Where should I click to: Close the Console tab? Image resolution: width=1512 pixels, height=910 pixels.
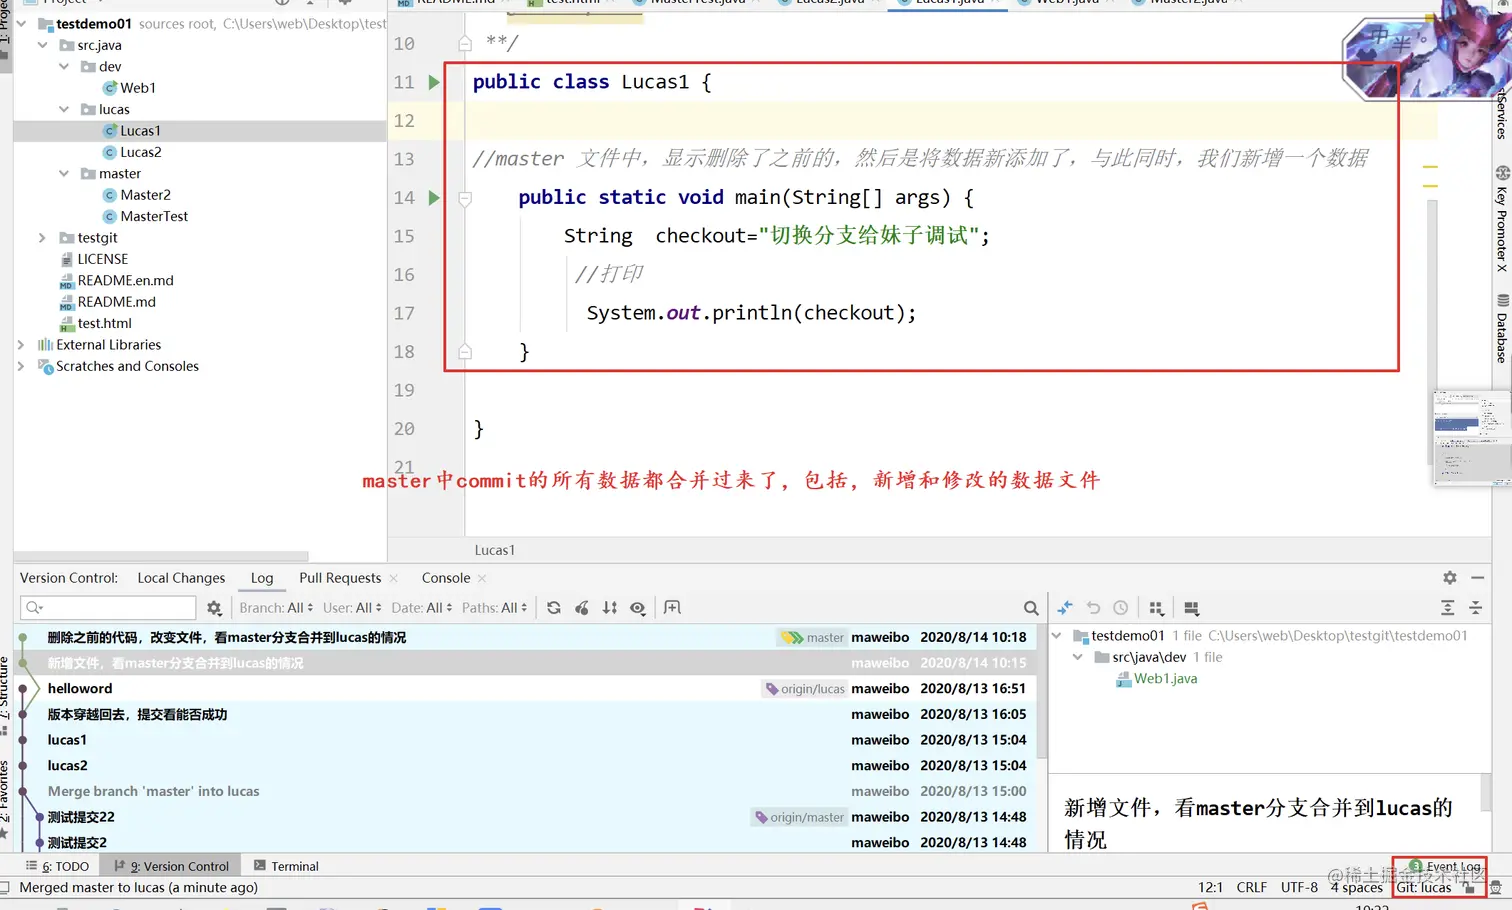482,578
